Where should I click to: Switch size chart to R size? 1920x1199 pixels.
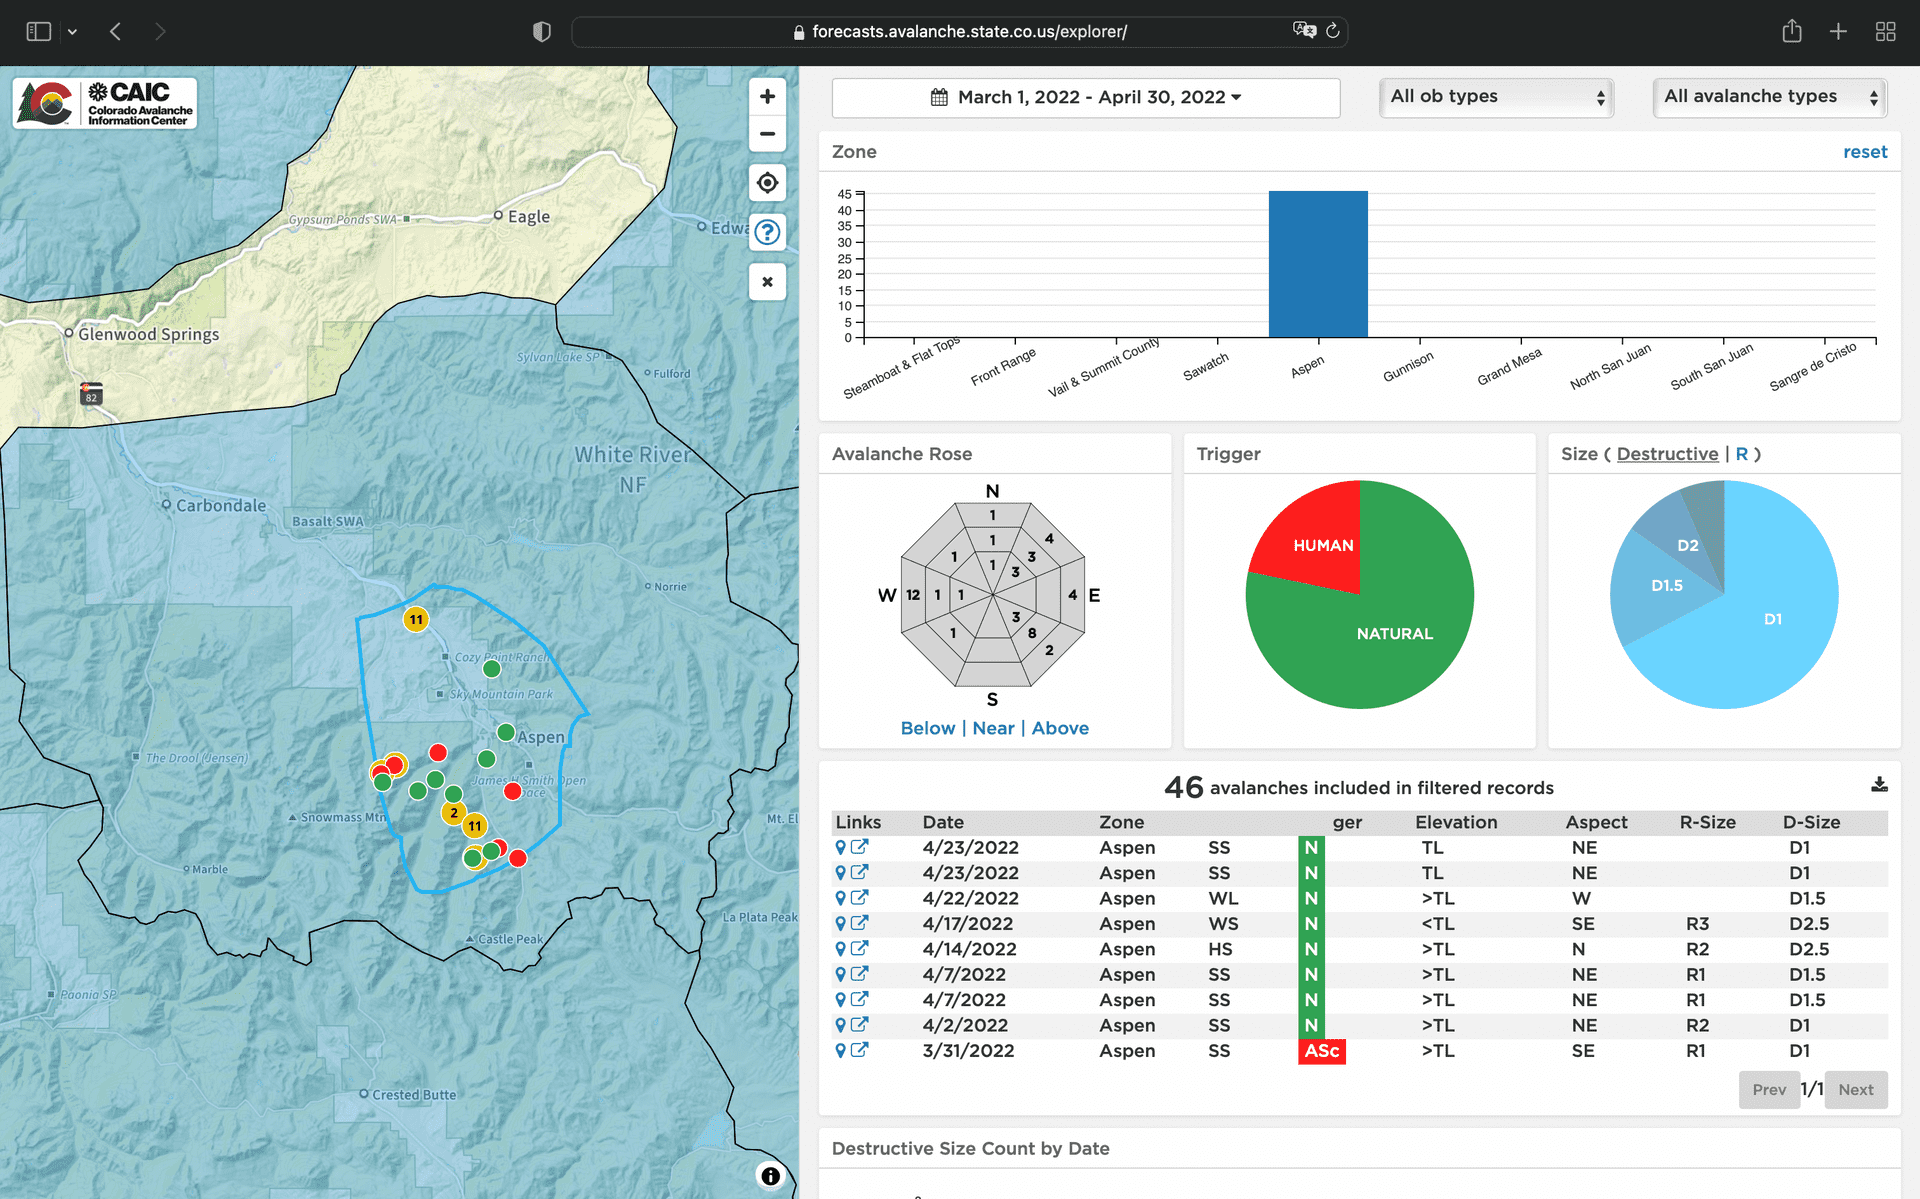pos(1741,454)
